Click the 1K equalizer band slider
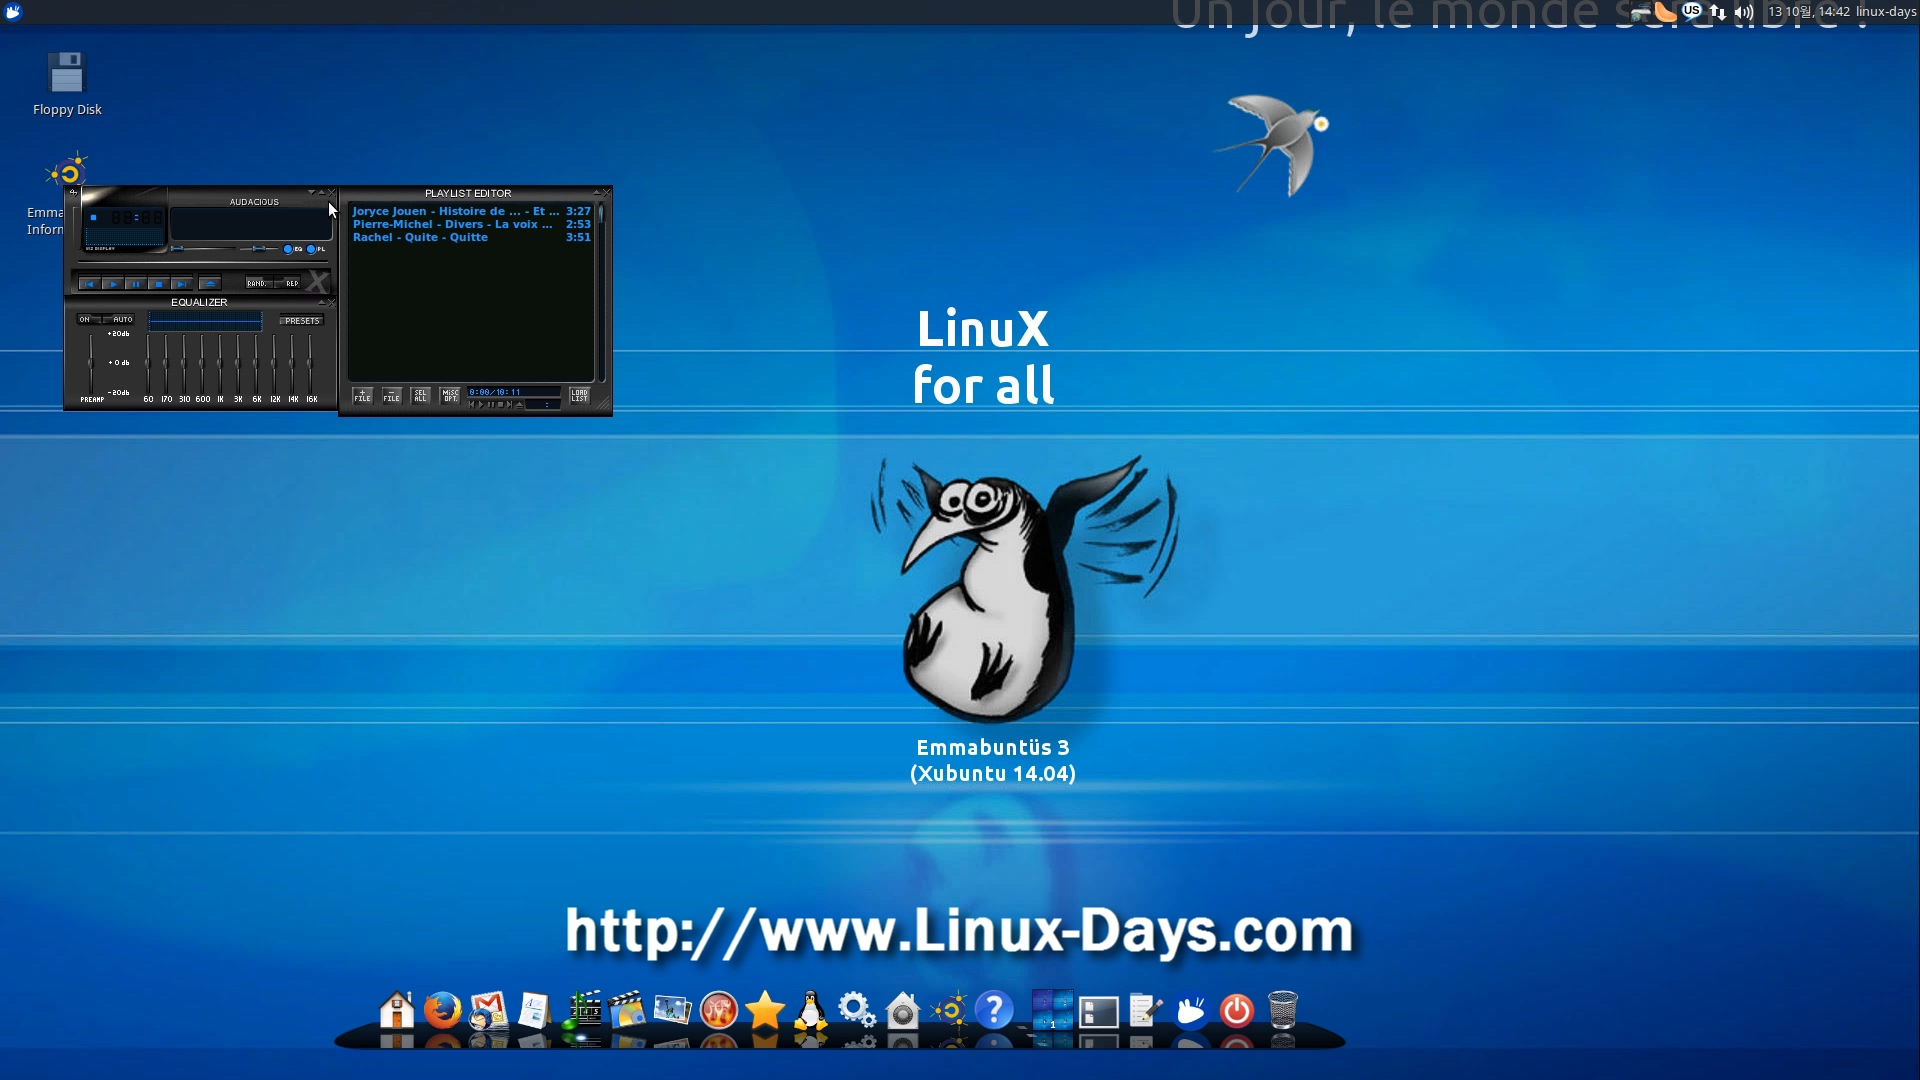This screenshot has width=1920, height=1080. coord(220,364)
